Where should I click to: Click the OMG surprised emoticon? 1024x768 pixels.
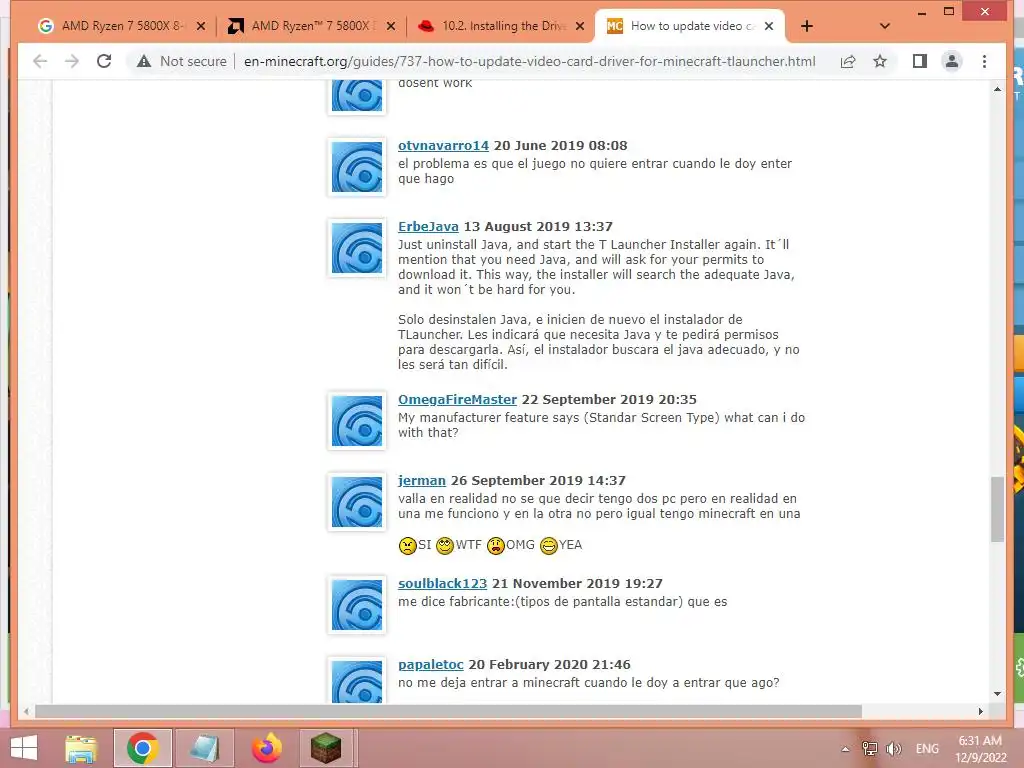click(x=496, y=545)
